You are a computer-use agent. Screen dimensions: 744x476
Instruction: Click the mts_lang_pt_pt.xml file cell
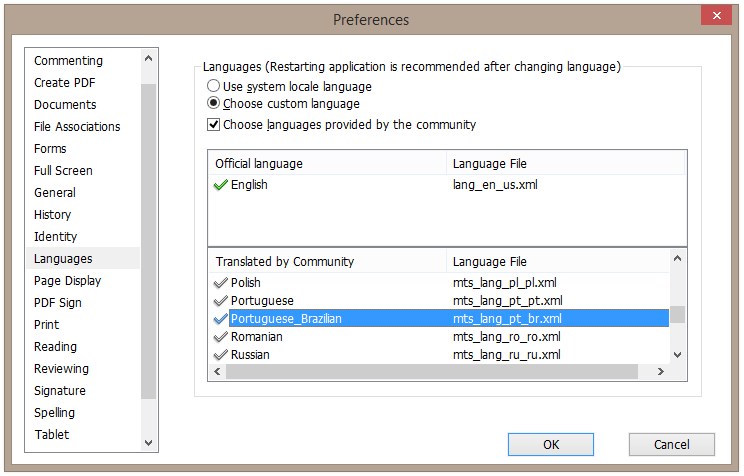tap(507, 301)
